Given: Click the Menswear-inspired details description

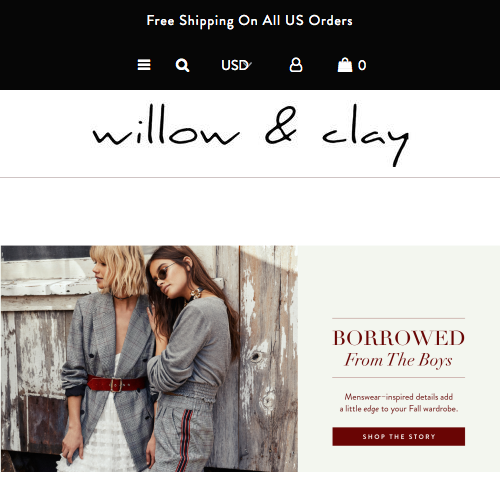Looking at the screenshot, I should click(x=399, y=403).
